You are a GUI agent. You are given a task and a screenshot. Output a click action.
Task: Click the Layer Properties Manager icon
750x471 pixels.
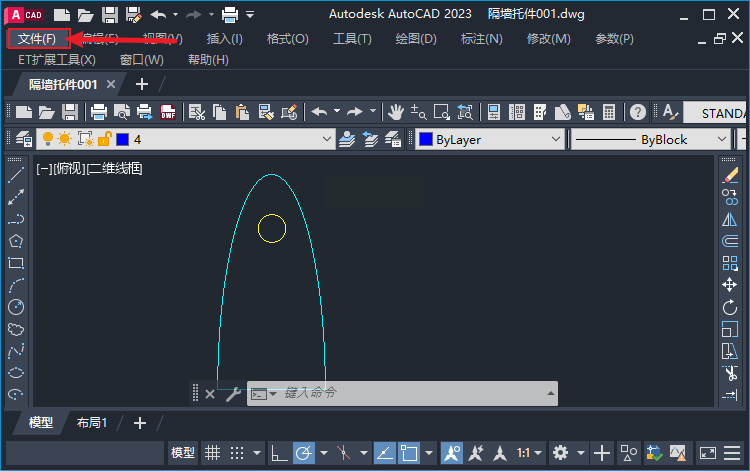[23, 139]
